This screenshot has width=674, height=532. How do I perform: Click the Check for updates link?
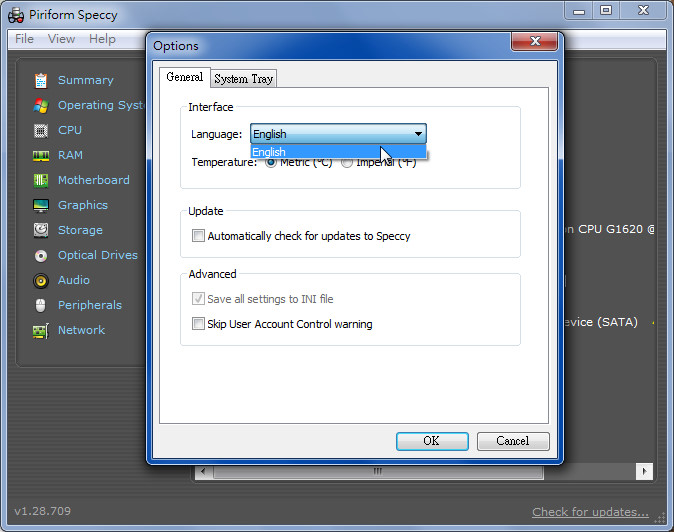coord(590,512)
